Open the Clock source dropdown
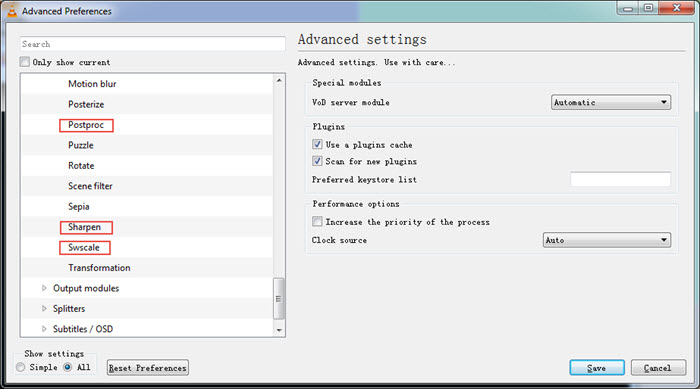 click(x=606, y=240)
